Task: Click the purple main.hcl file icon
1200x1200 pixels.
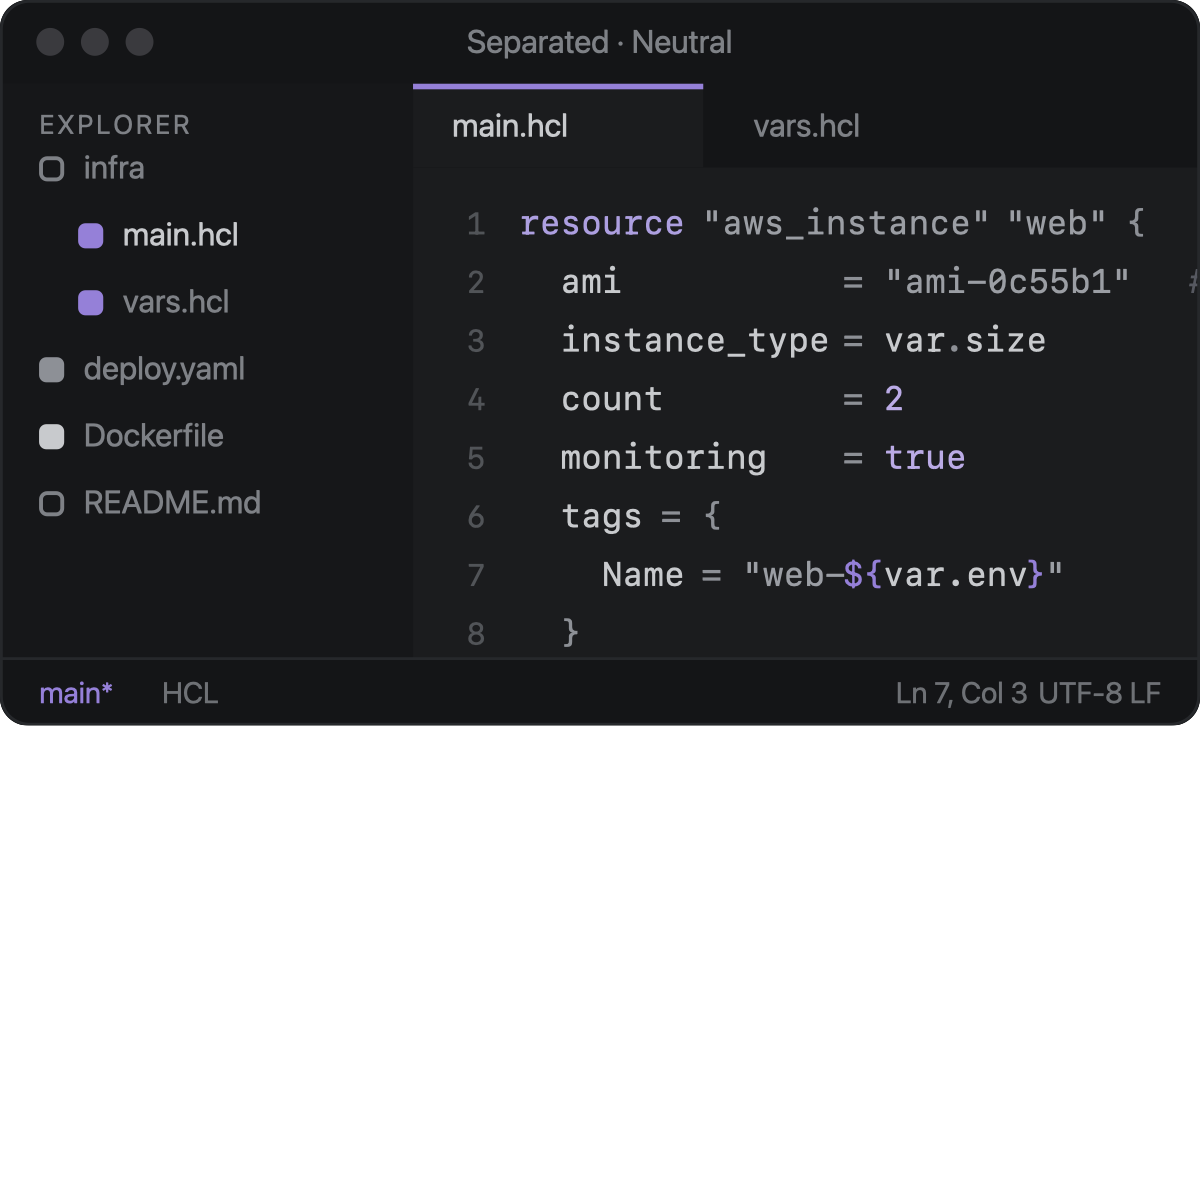Action: 91,236
